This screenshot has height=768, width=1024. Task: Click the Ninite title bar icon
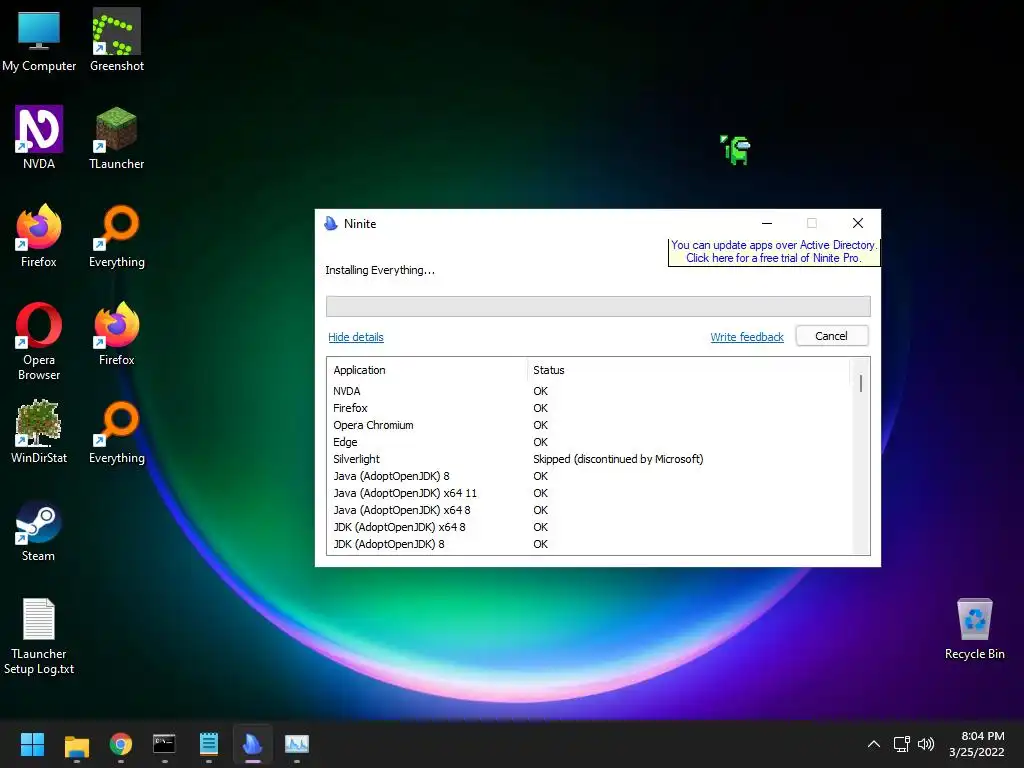331,223
